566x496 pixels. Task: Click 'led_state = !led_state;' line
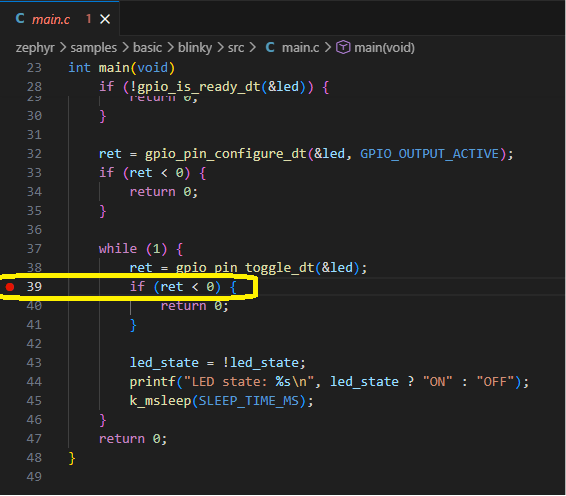(x=218, y=363)
